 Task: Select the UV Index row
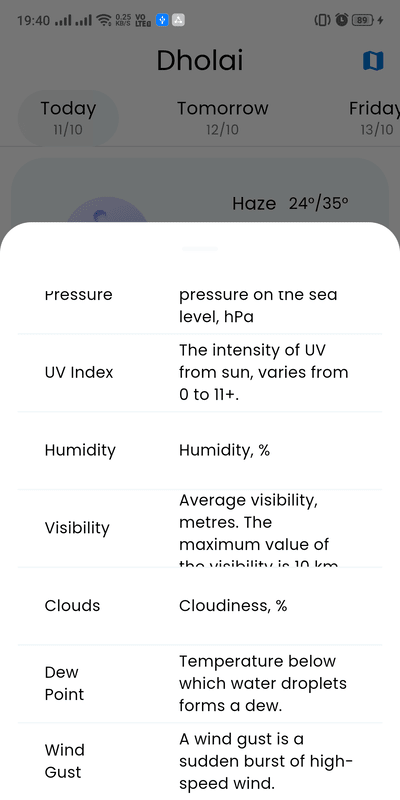(200, 372)
